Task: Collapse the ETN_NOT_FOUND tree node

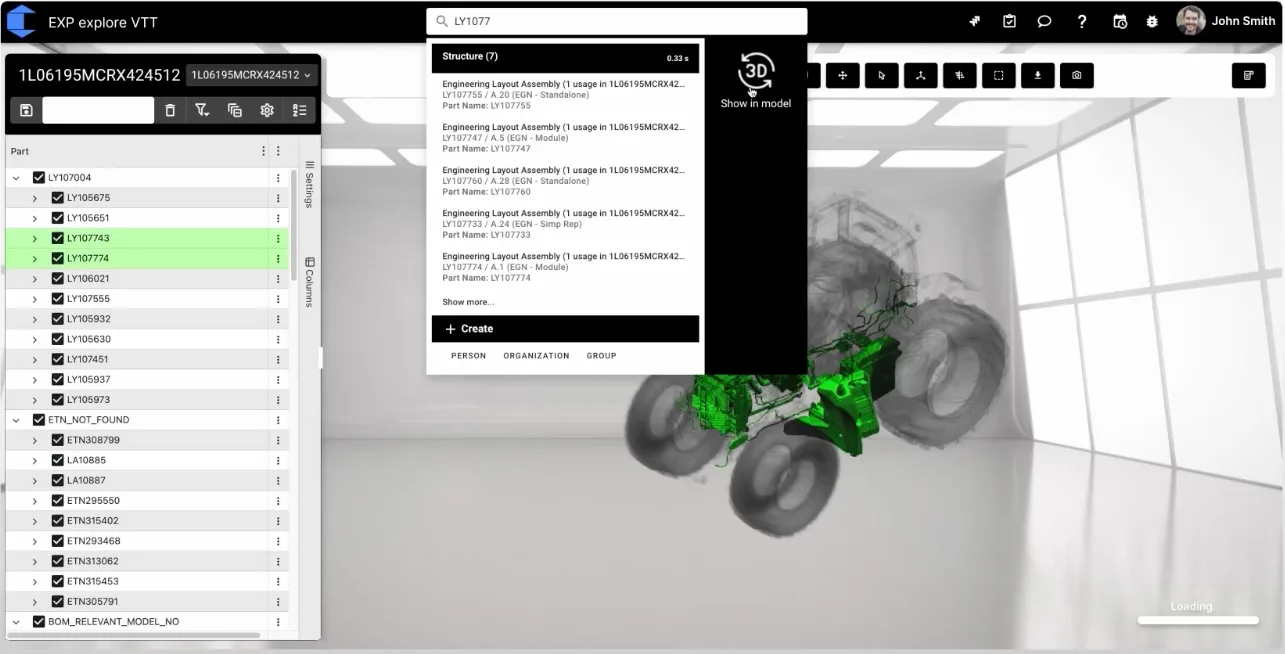Action: (16, 420)
